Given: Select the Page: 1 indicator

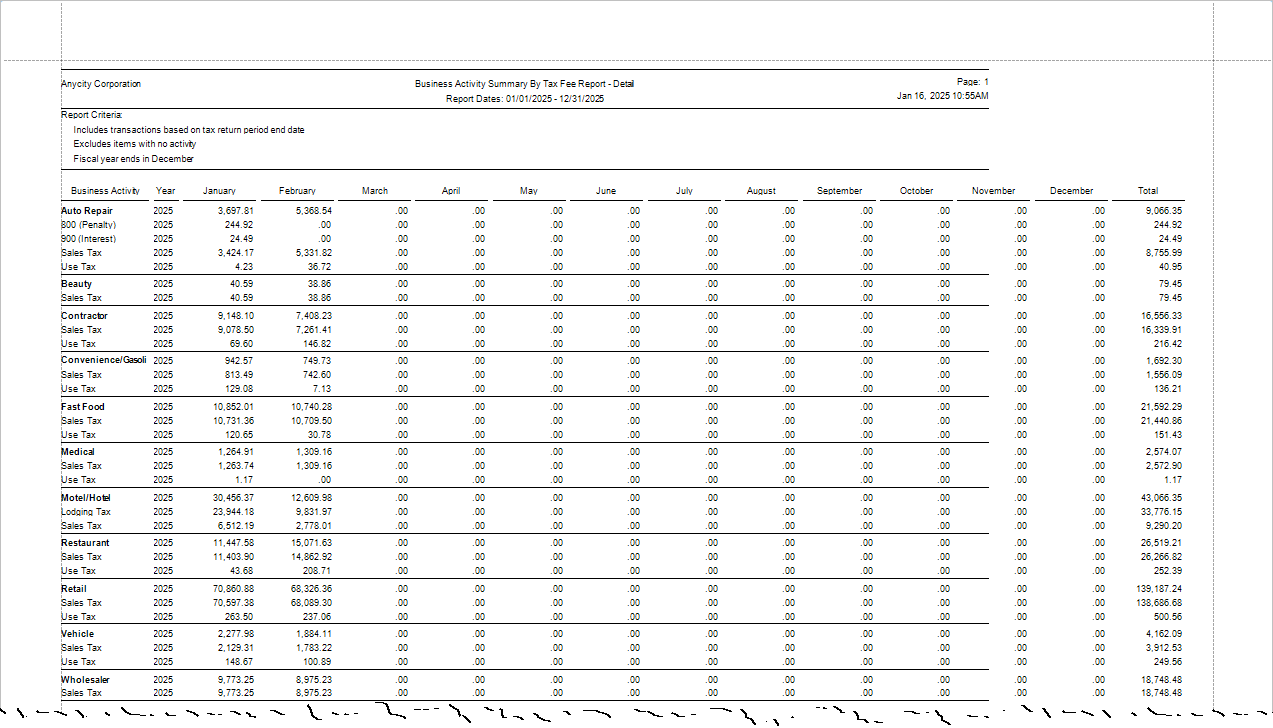Looking at the screenshot, I should click(x=972, y=82).
